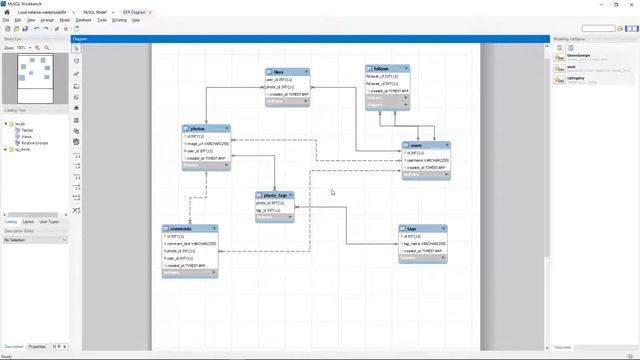Pick relationship using existing columns tool
640x360 pixels.
[x=76, y=211]
